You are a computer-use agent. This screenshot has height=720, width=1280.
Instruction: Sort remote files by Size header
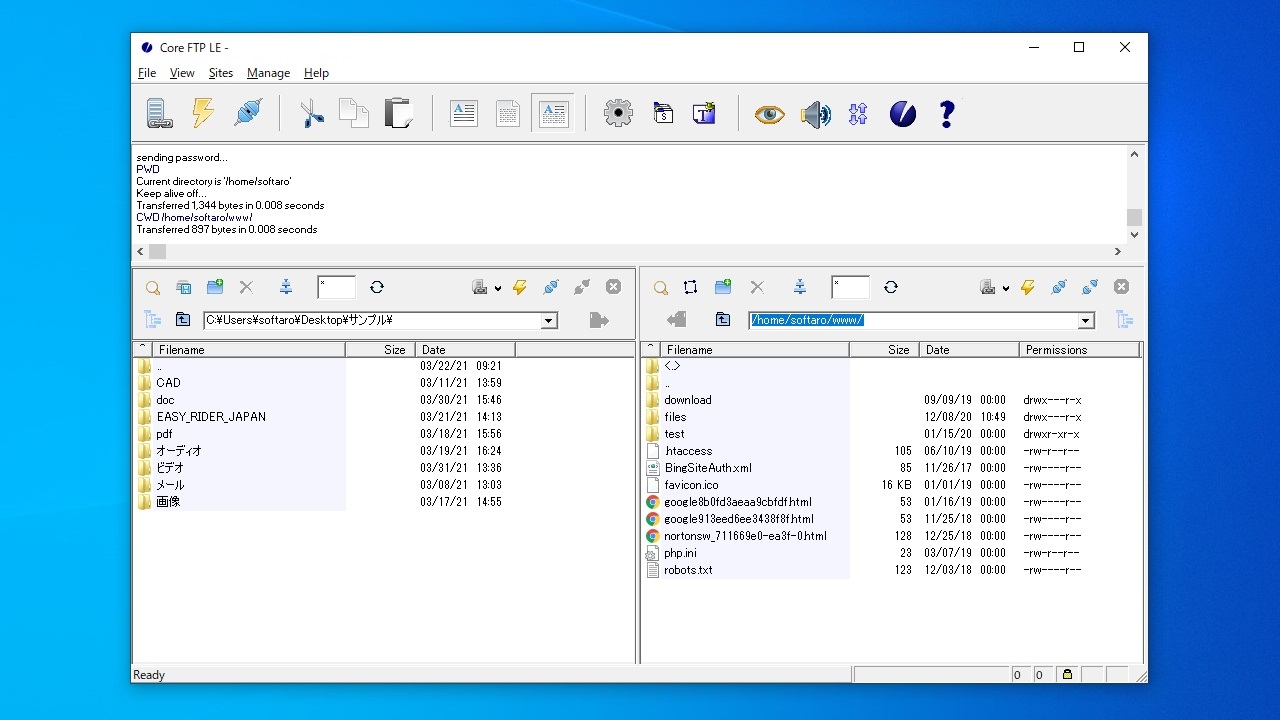point(884,350)
